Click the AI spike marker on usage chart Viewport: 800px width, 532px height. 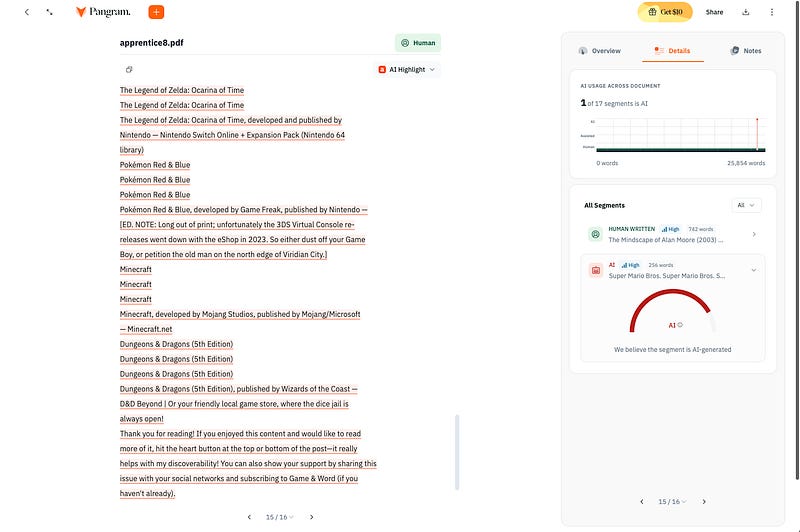[x=757, y=134]
